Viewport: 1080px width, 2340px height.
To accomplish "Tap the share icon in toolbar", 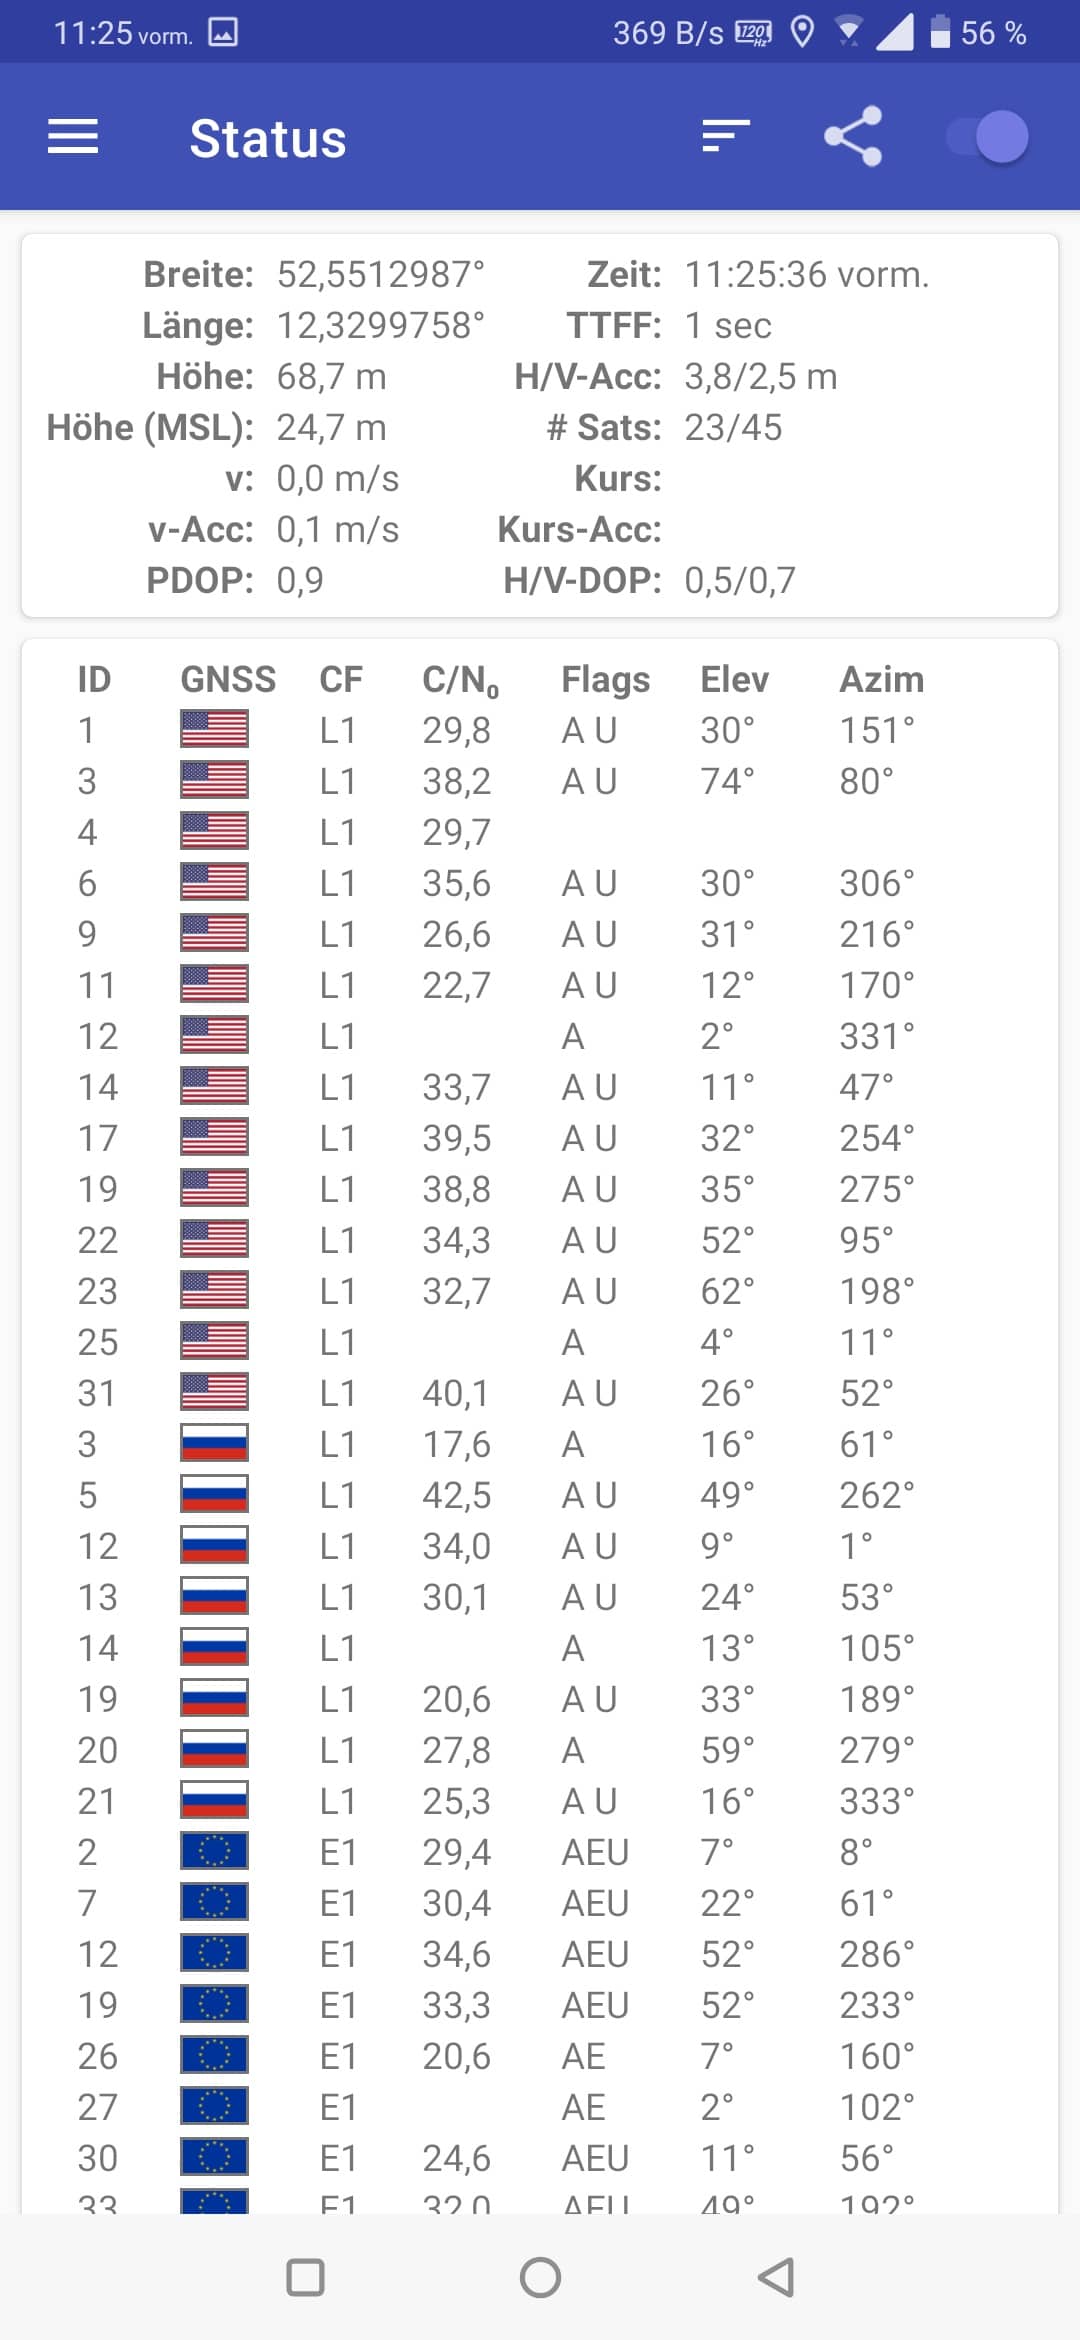I will click(x=853, y=136).
